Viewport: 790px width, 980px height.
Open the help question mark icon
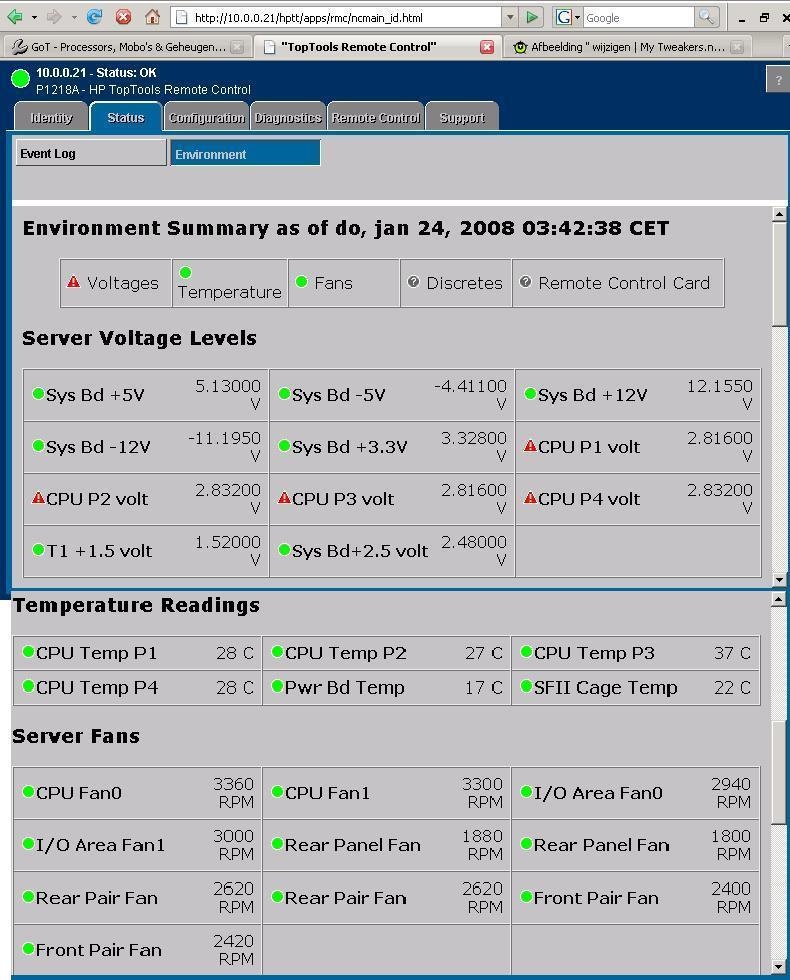tap(778, 80)
